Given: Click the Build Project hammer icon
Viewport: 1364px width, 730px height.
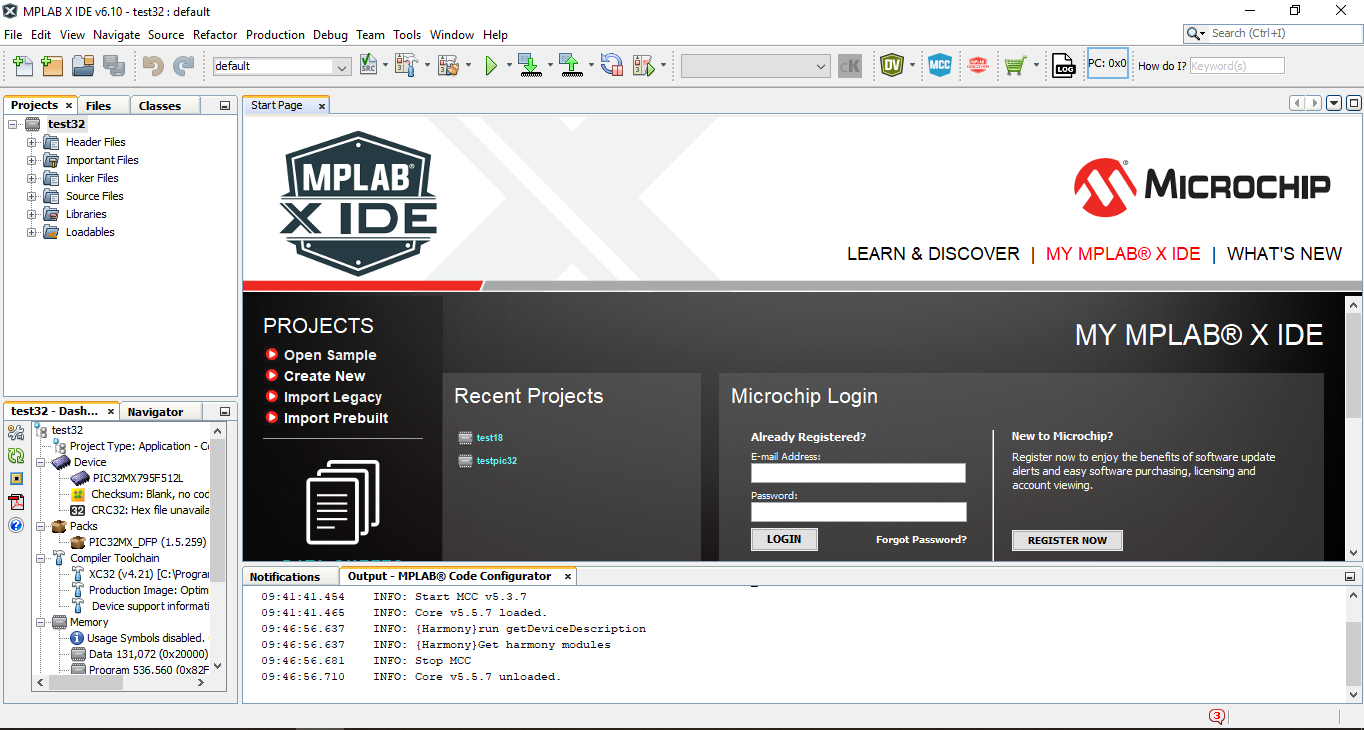Looking at the screenshot, I should [405, 66].
